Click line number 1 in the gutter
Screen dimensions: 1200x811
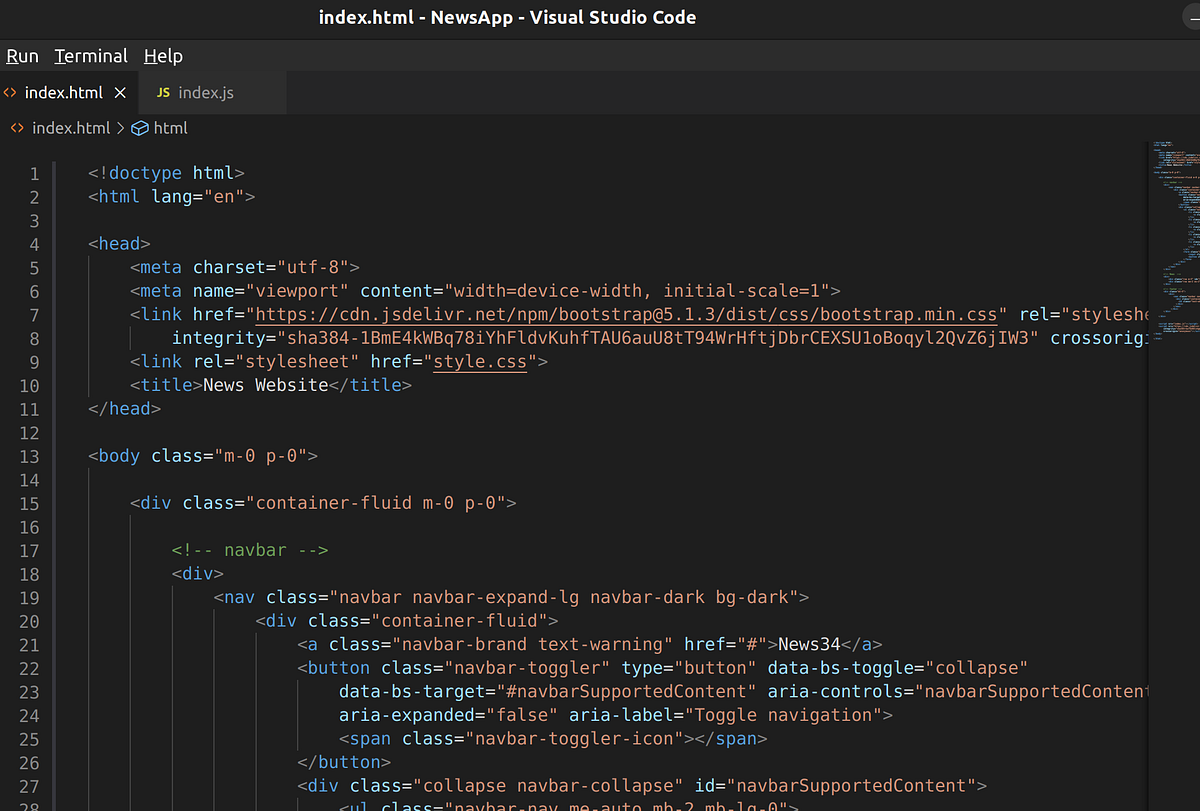(34, 173)
